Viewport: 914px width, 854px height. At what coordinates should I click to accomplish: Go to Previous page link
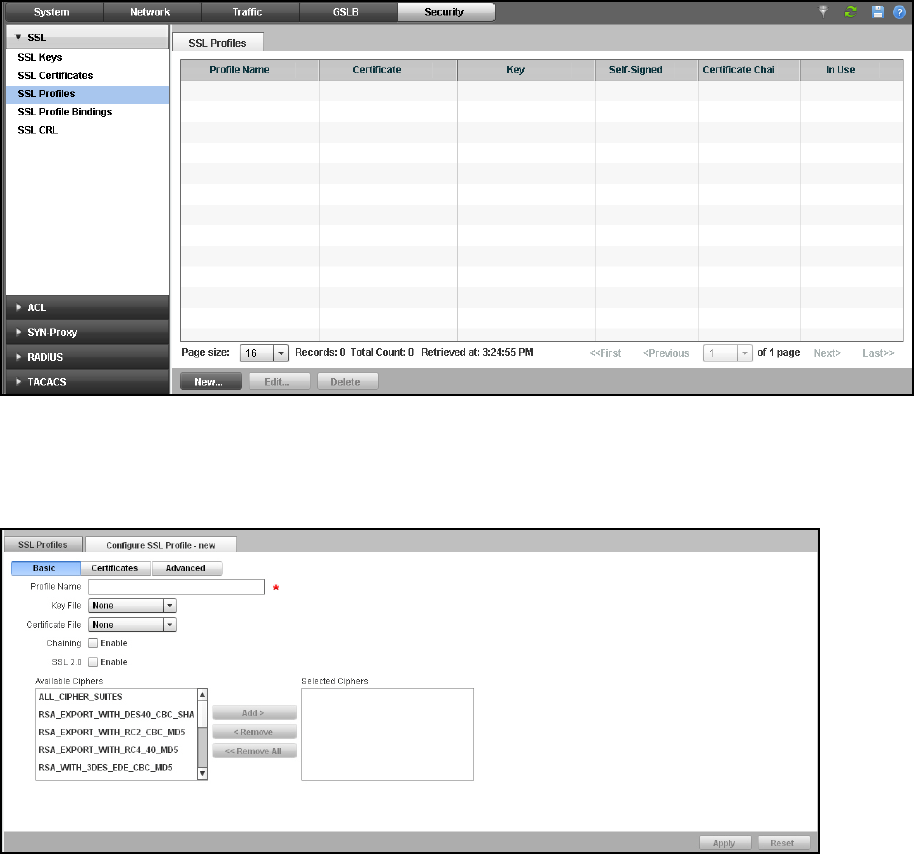(666, 353)
